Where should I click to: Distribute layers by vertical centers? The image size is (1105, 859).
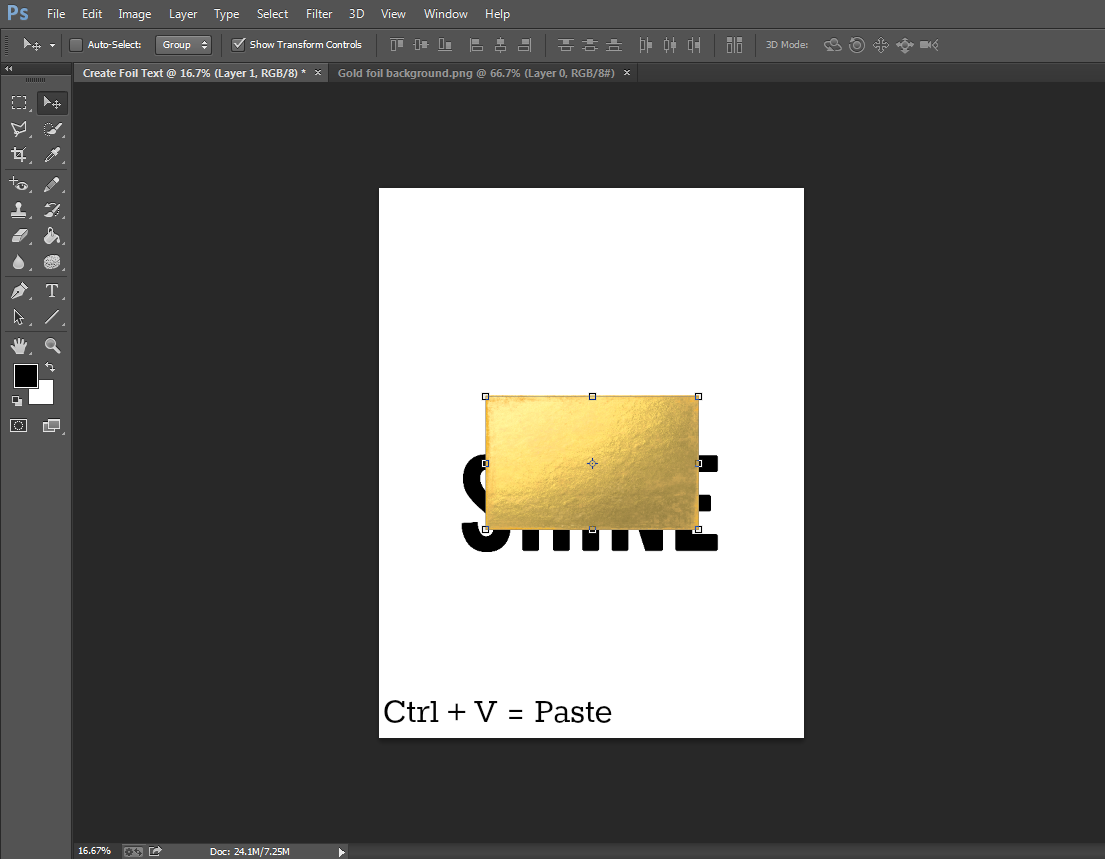[589, 45]
